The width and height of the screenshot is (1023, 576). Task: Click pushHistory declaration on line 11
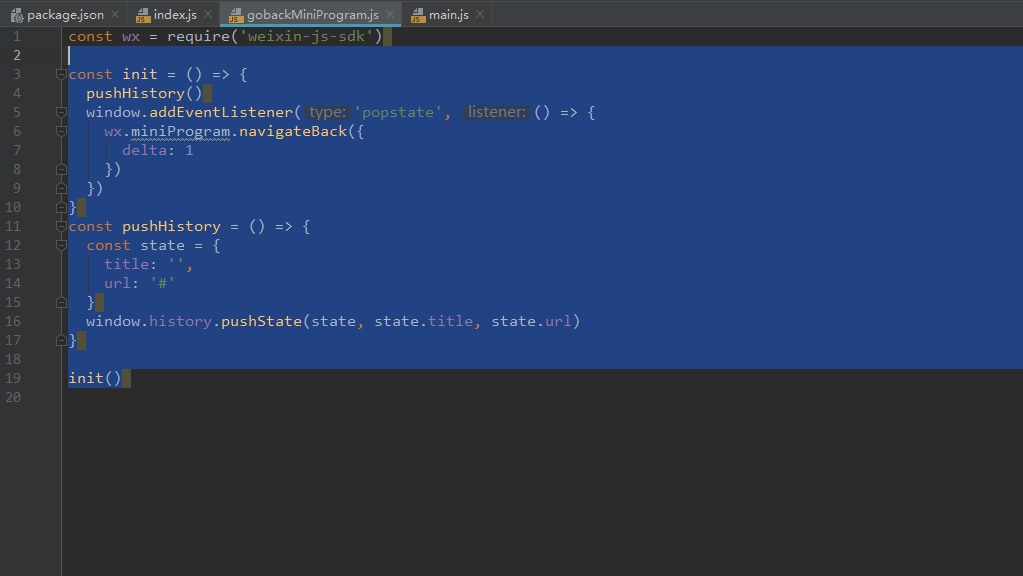pyautogui.click(x=172, y=226)
